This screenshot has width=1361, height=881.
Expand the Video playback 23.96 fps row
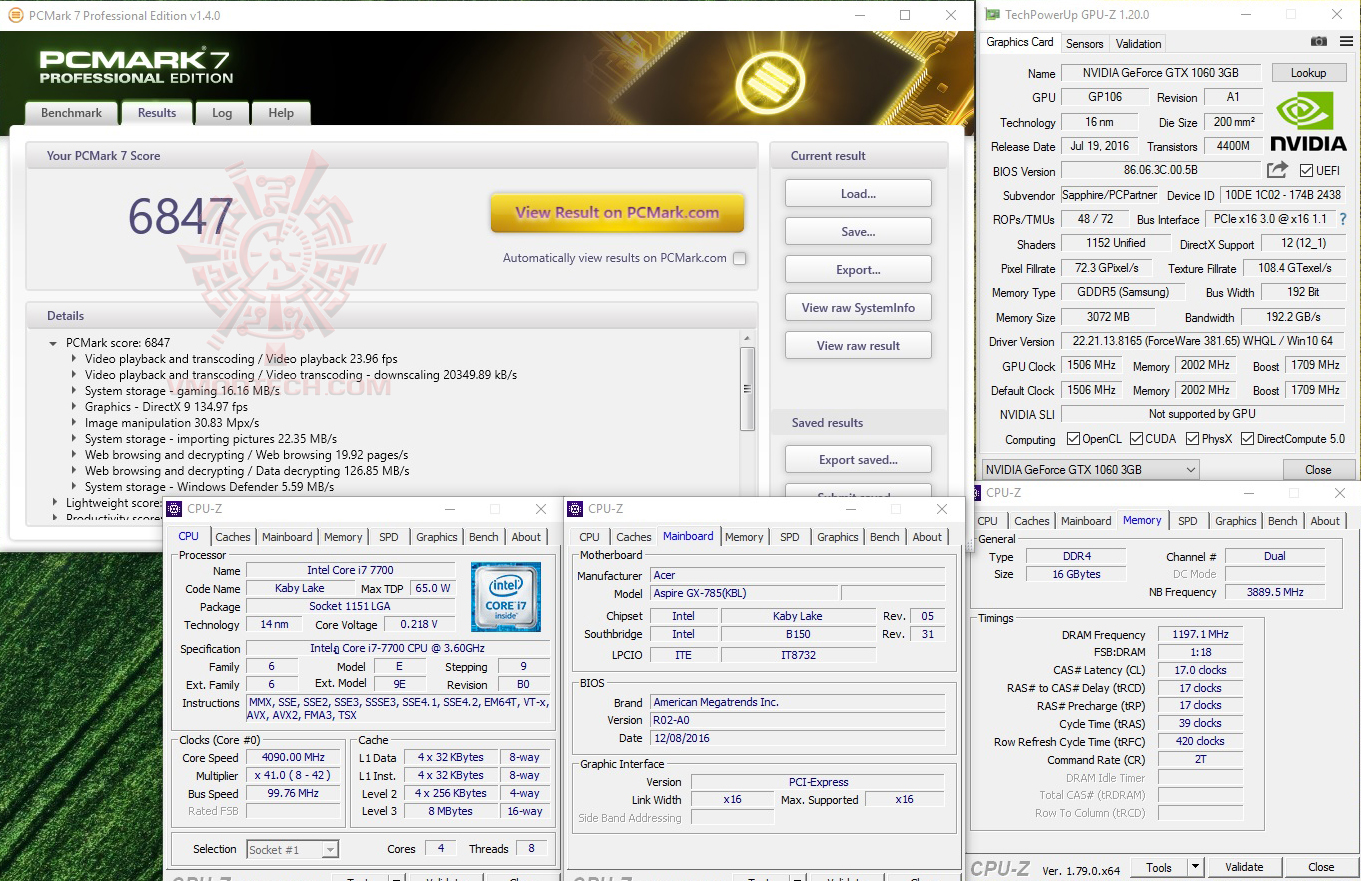[74, 359]
